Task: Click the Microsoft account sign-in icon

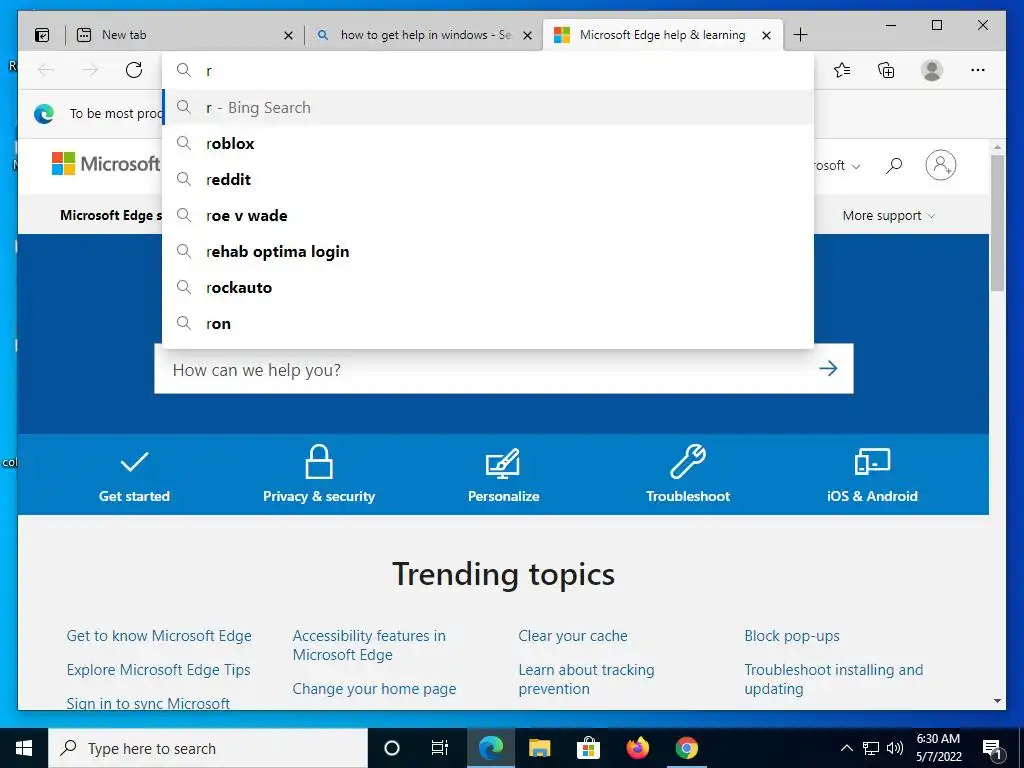Action: pyautogui.click(x=940, y=165)
